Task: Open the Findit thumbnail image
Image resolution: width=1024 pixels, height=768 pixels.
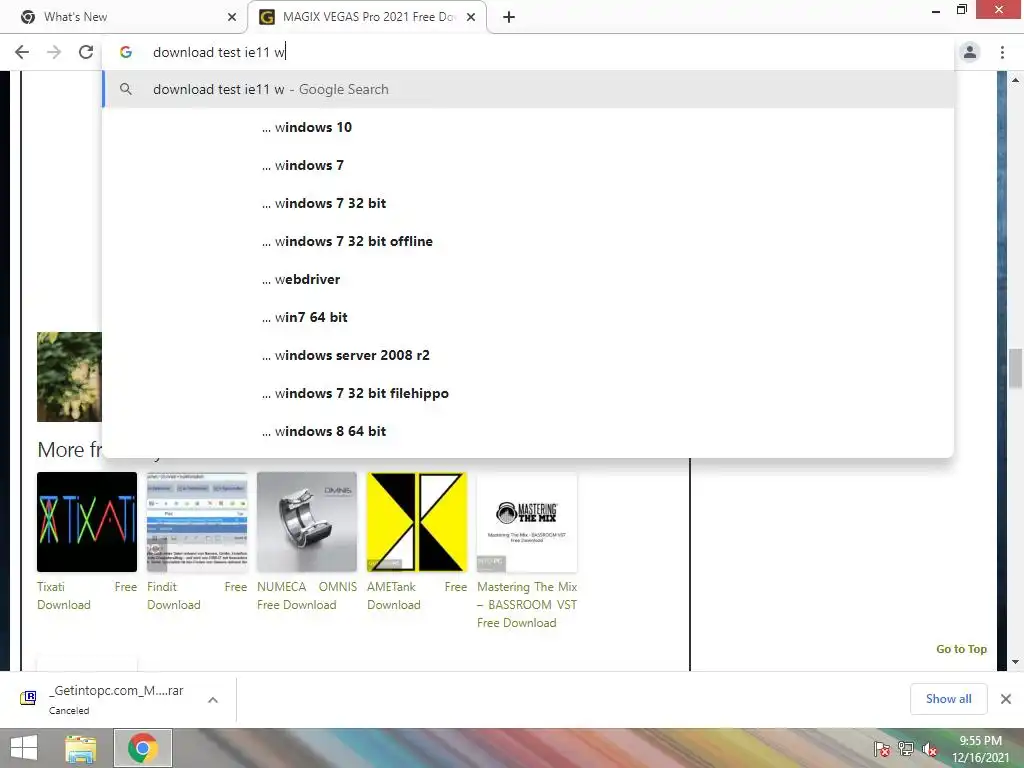Action: coord(197,522)
